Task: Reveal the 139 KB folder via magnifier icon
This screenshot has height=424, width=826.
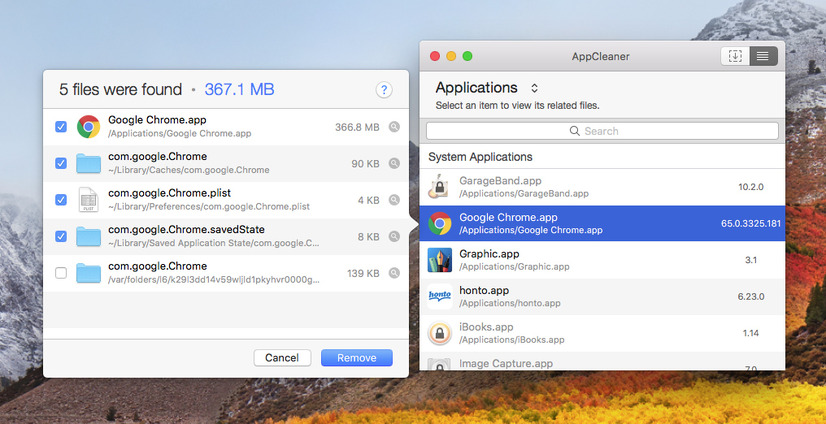Action: 394,273
